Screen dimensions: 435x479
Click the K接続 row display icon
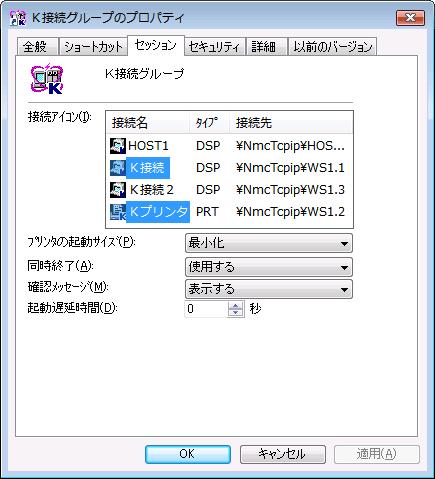118,168
